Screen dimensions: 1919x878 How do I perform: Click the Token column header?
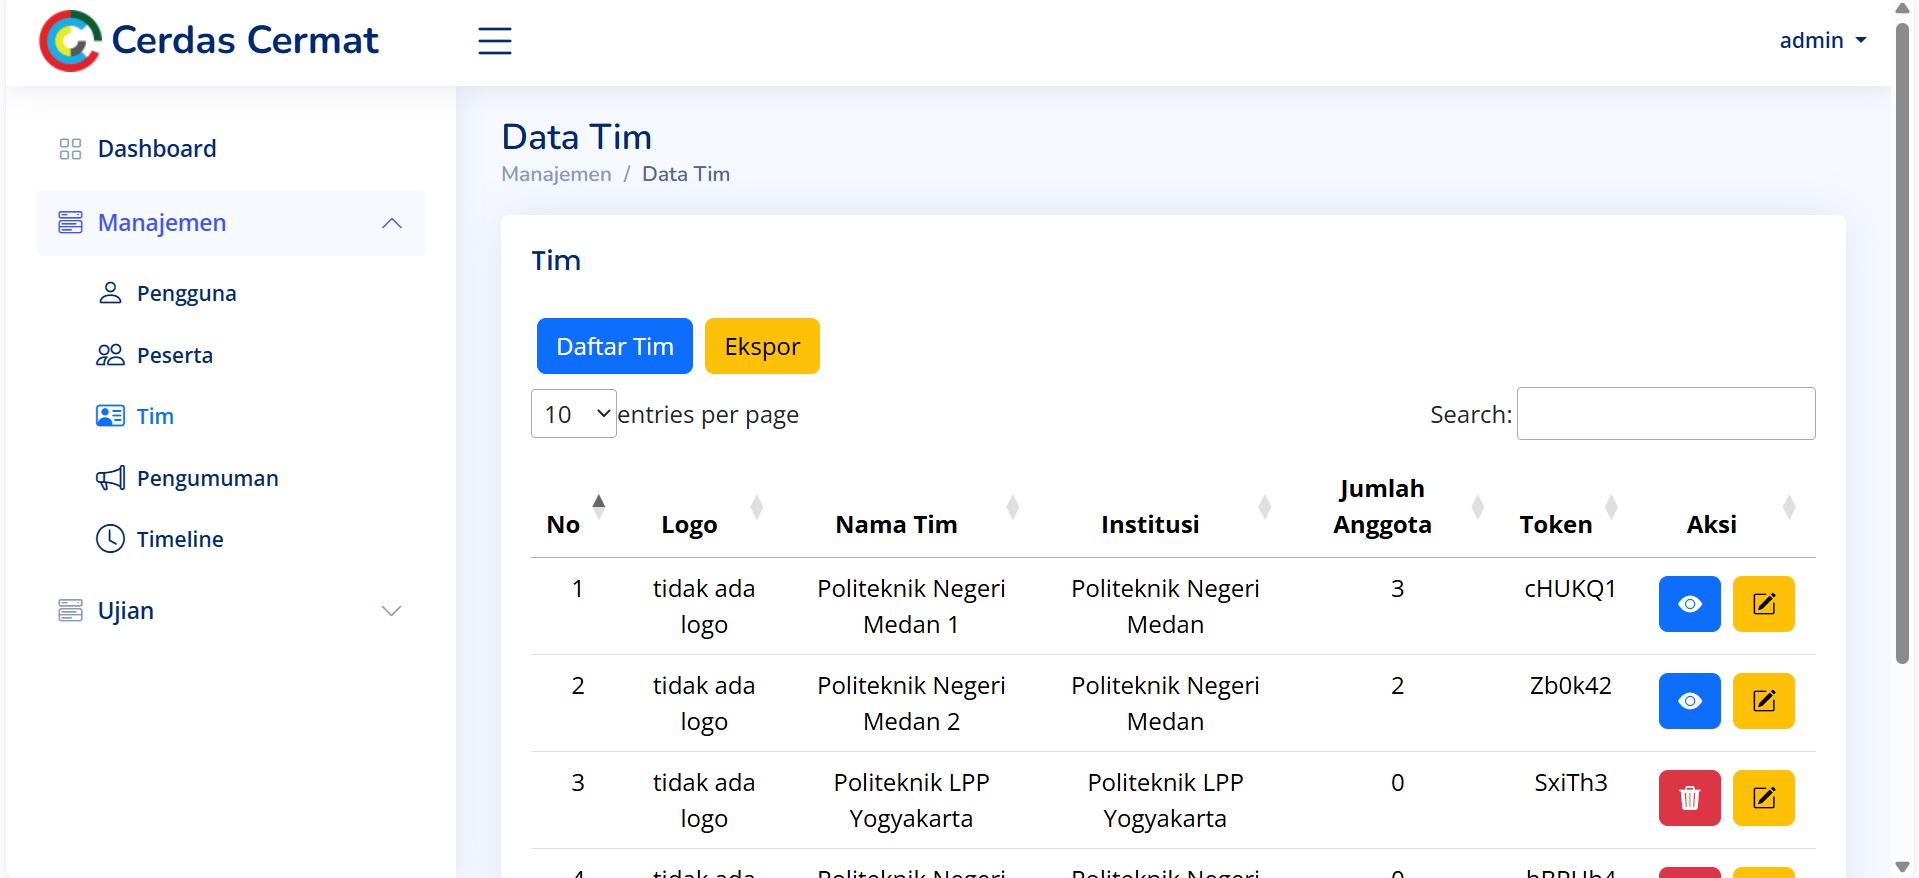coord(1556,525)
